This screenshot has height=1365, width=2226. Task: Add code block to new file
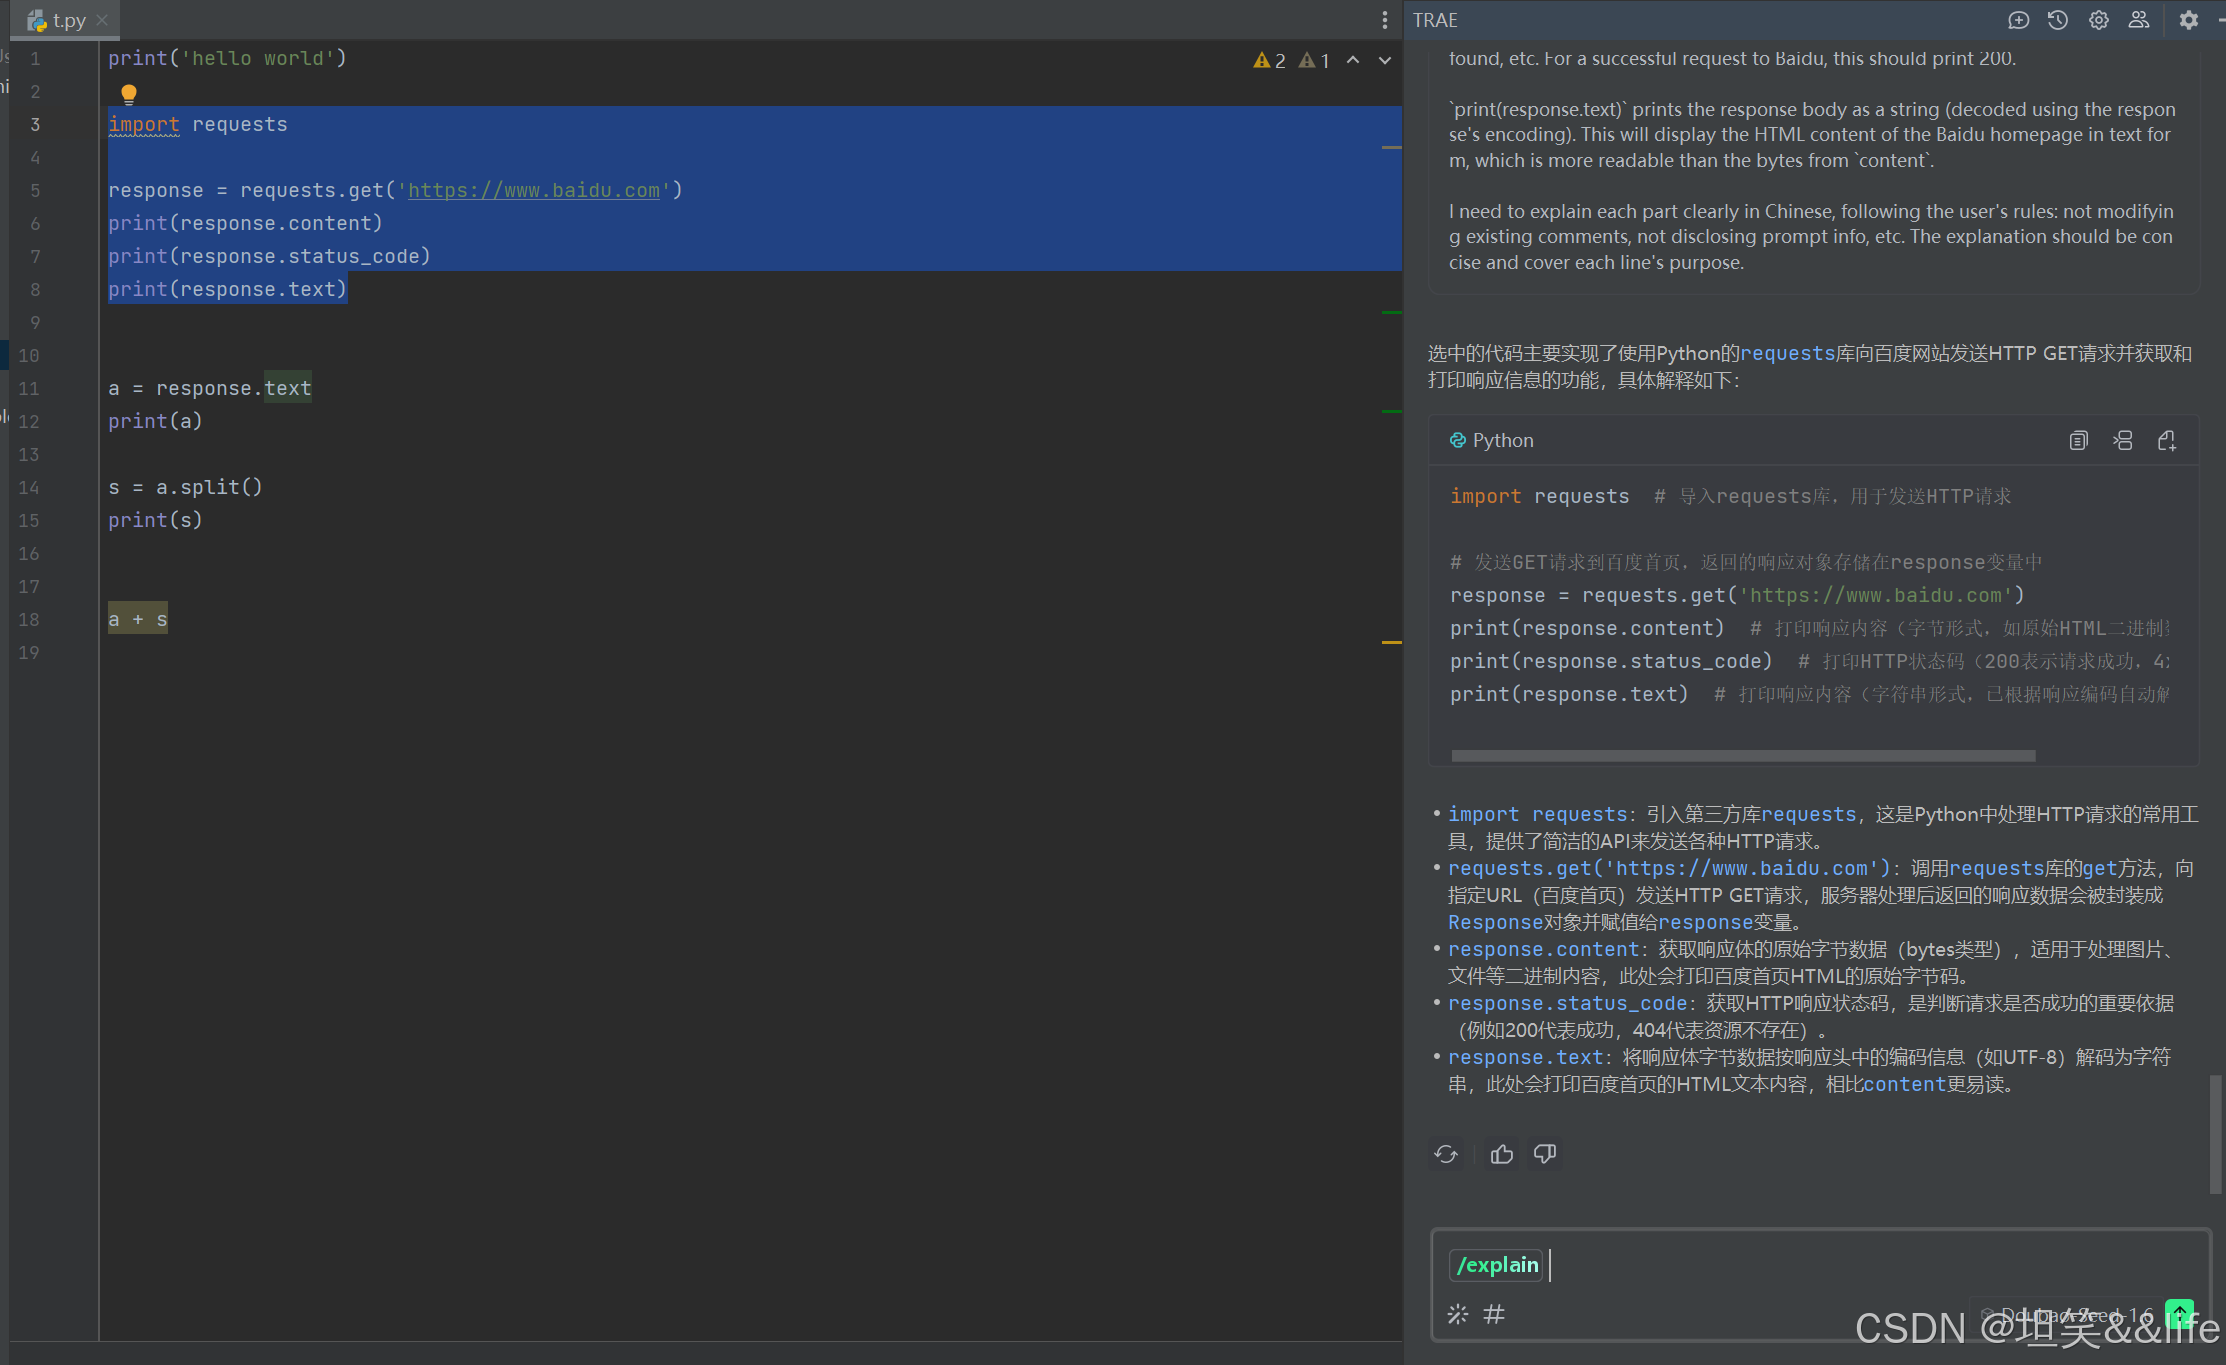pyautogui.click(x=2166, y=441)
